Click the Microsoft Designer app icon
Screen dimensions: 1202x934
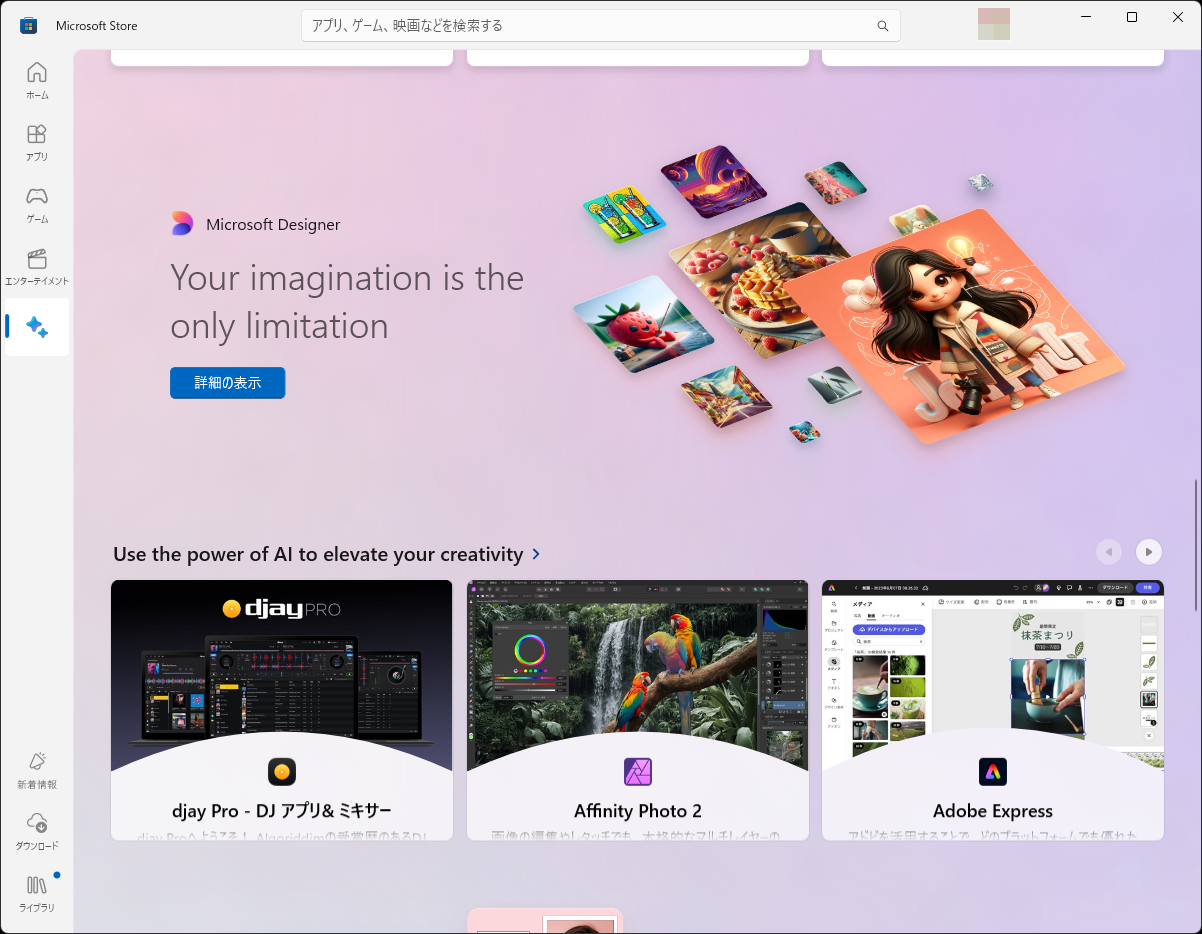[181, 223]
